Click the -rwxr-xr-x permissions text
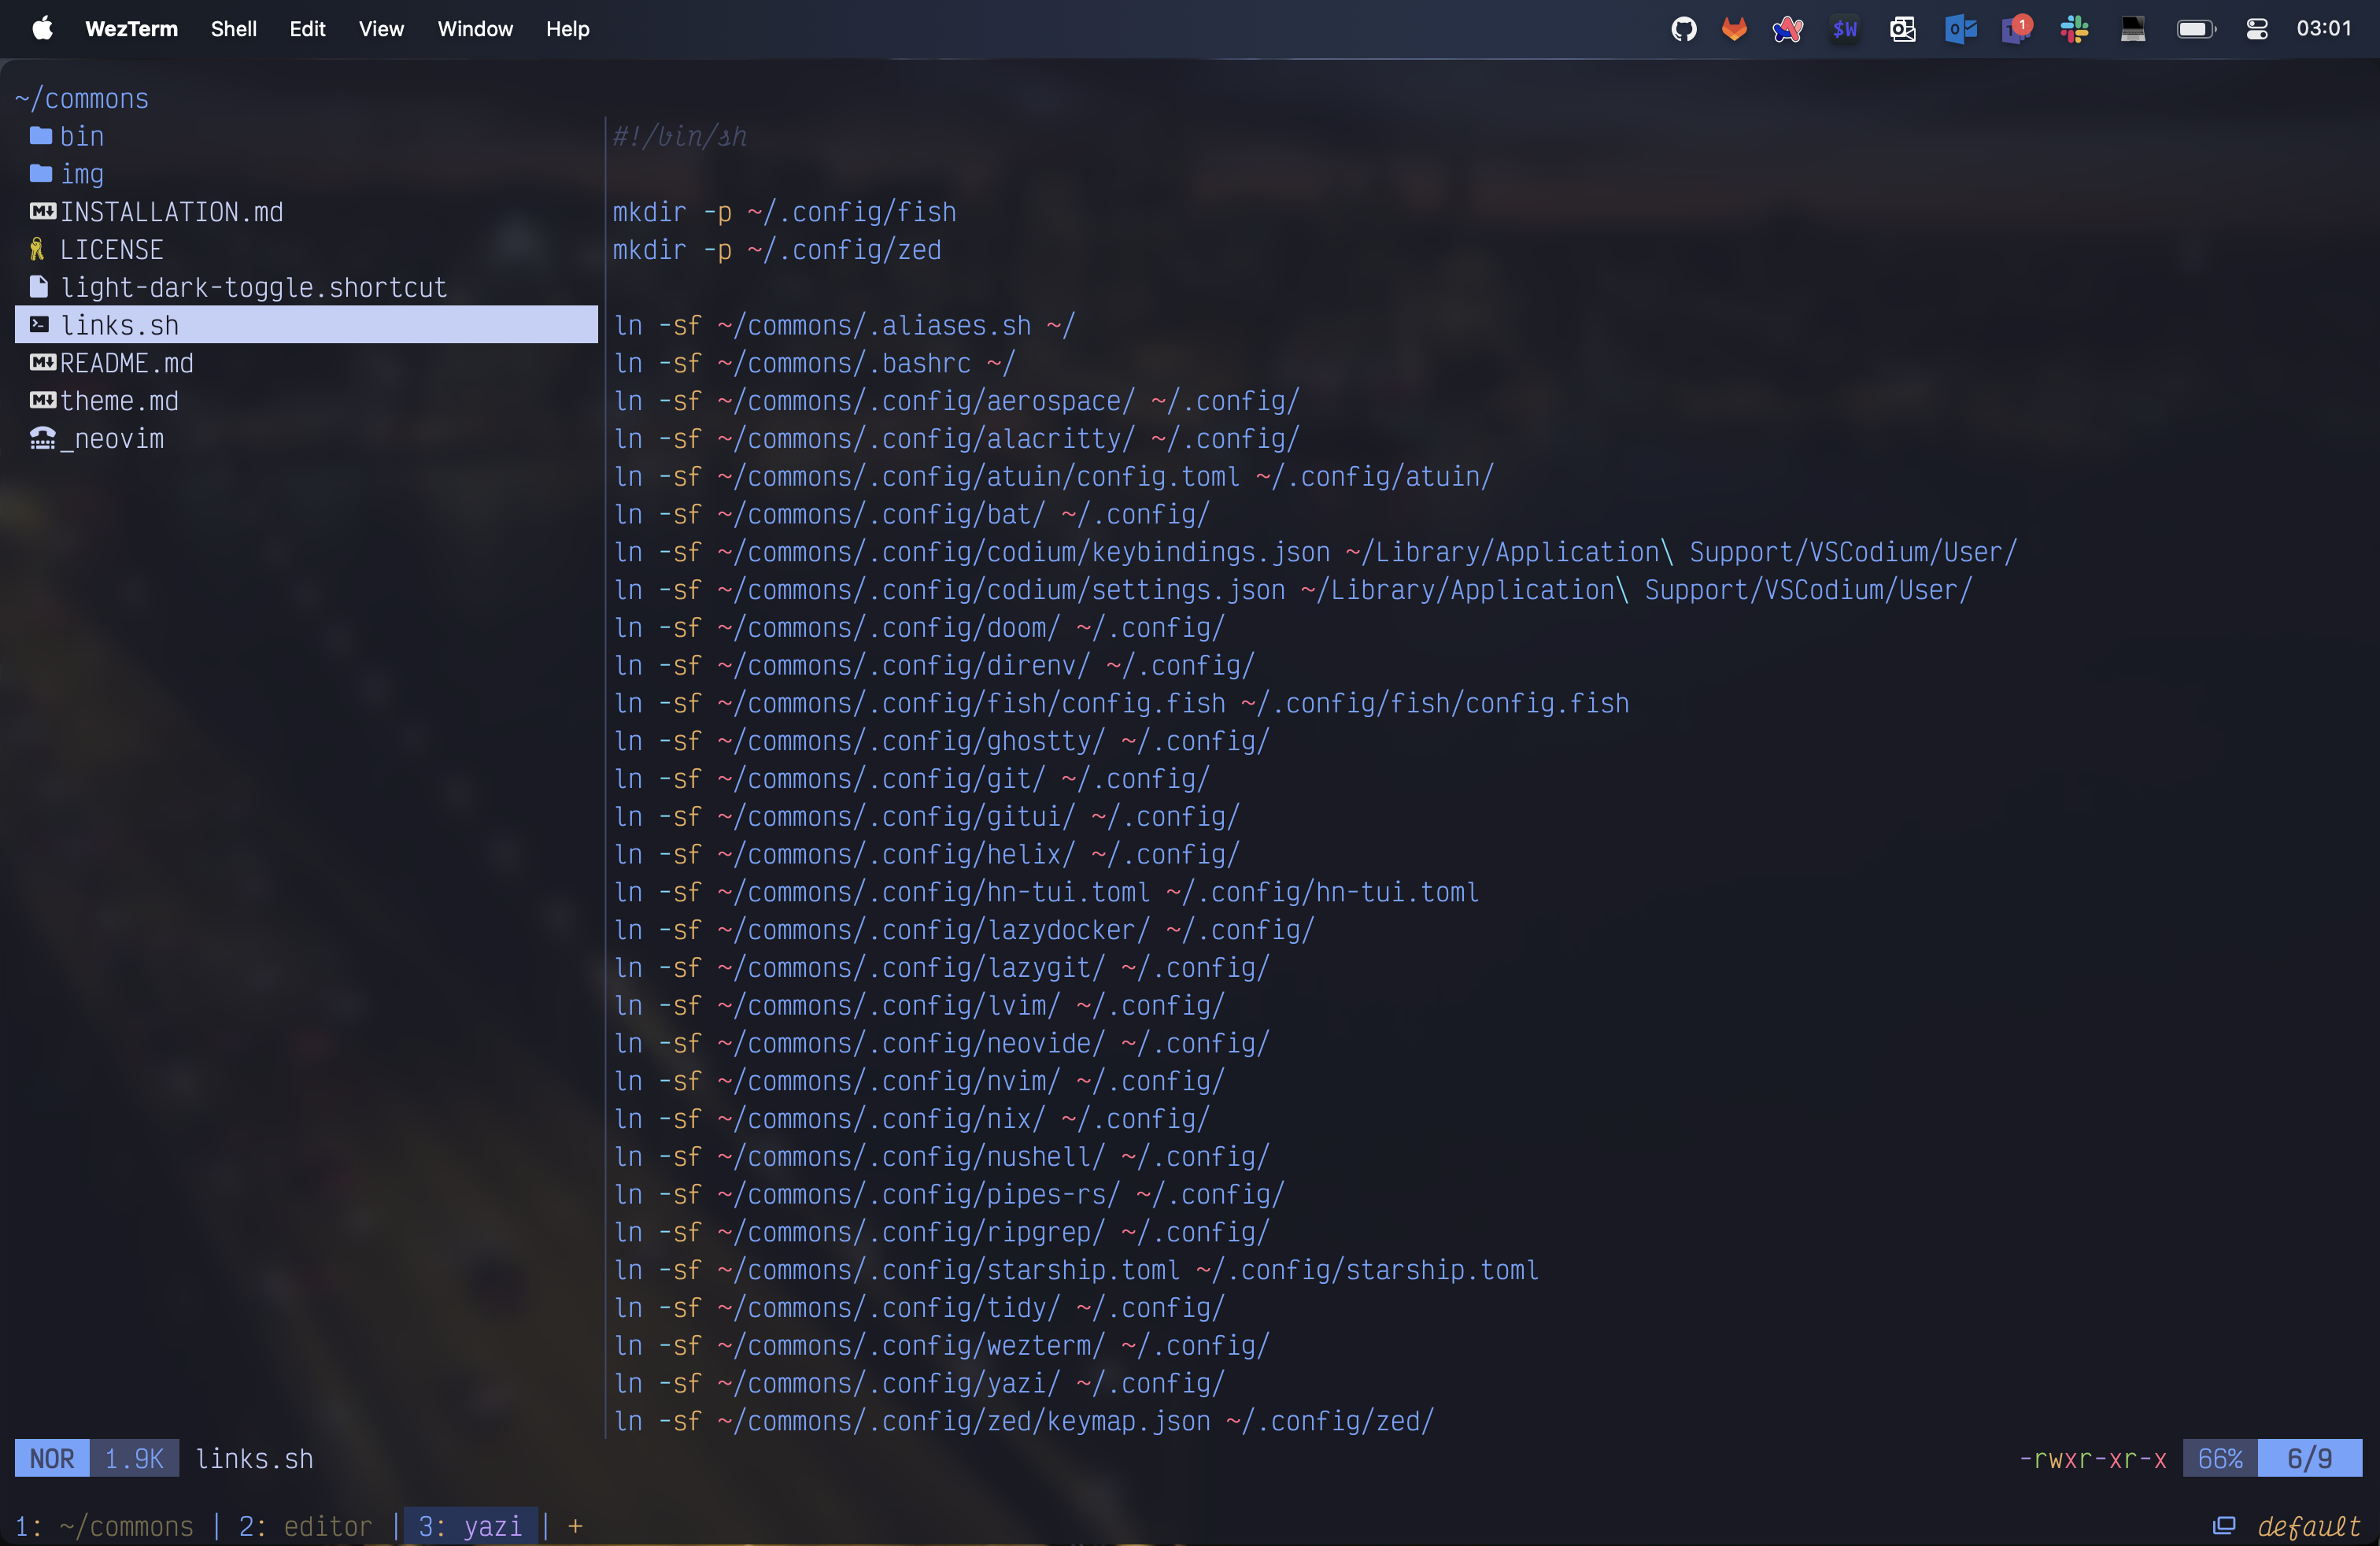Viewport: 2380px width, 1546px height. tap(2092, 1458)
